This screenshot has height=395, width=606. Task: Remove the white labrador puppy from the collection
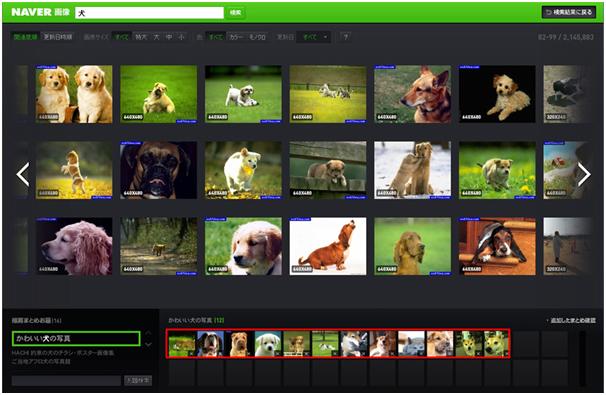(x=277, y=353)
